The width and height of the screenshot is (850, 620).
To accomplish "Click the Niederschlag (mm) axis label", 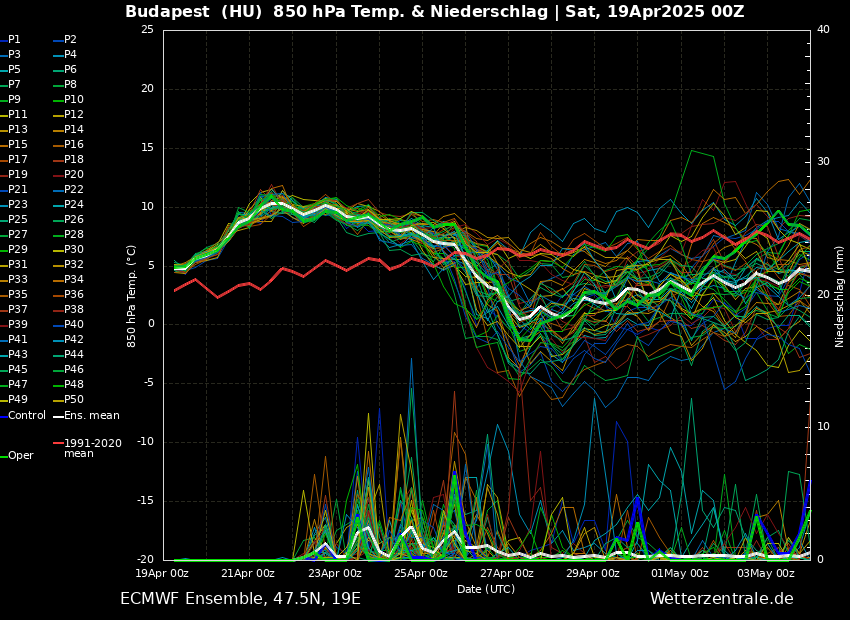I will coord(840,296).
